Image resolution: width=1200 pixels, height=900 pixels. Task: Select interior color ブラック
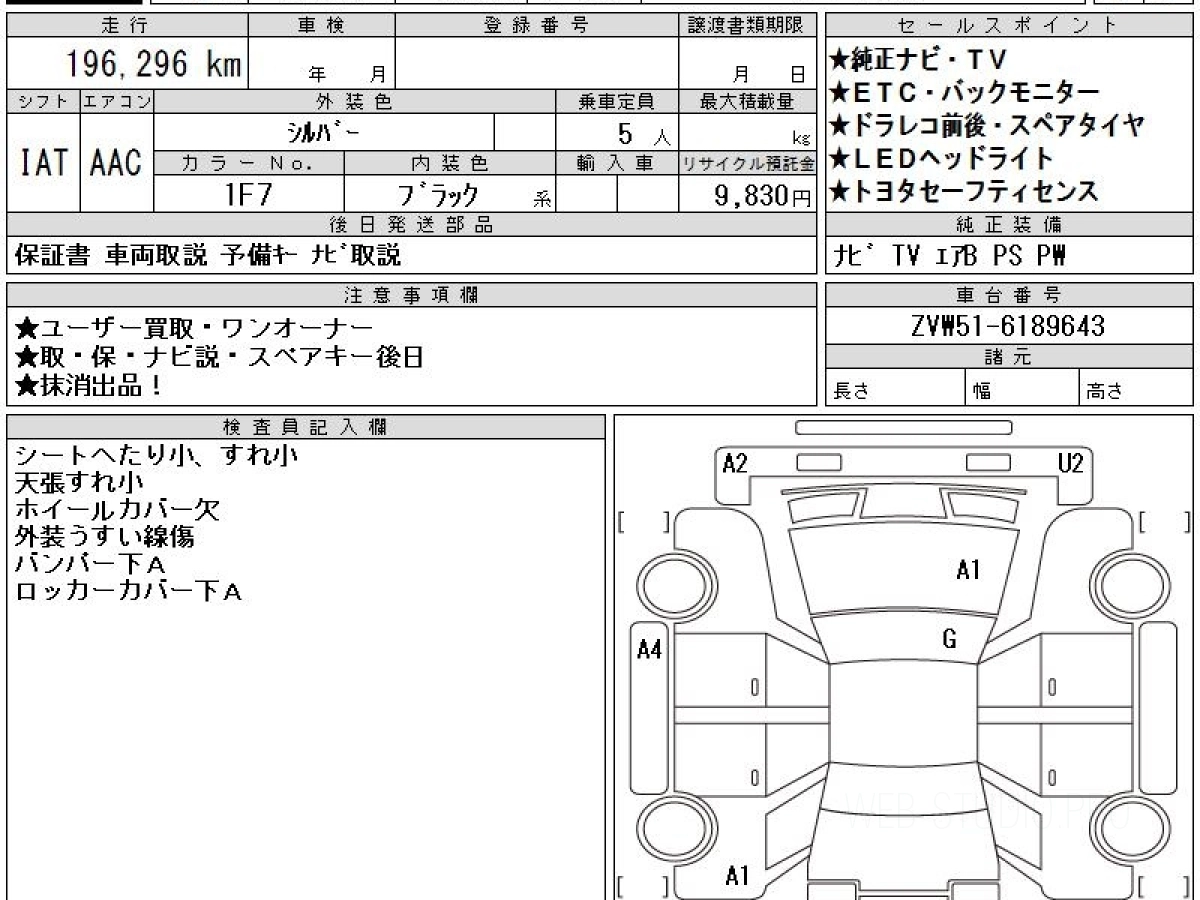tap(438, 195)
